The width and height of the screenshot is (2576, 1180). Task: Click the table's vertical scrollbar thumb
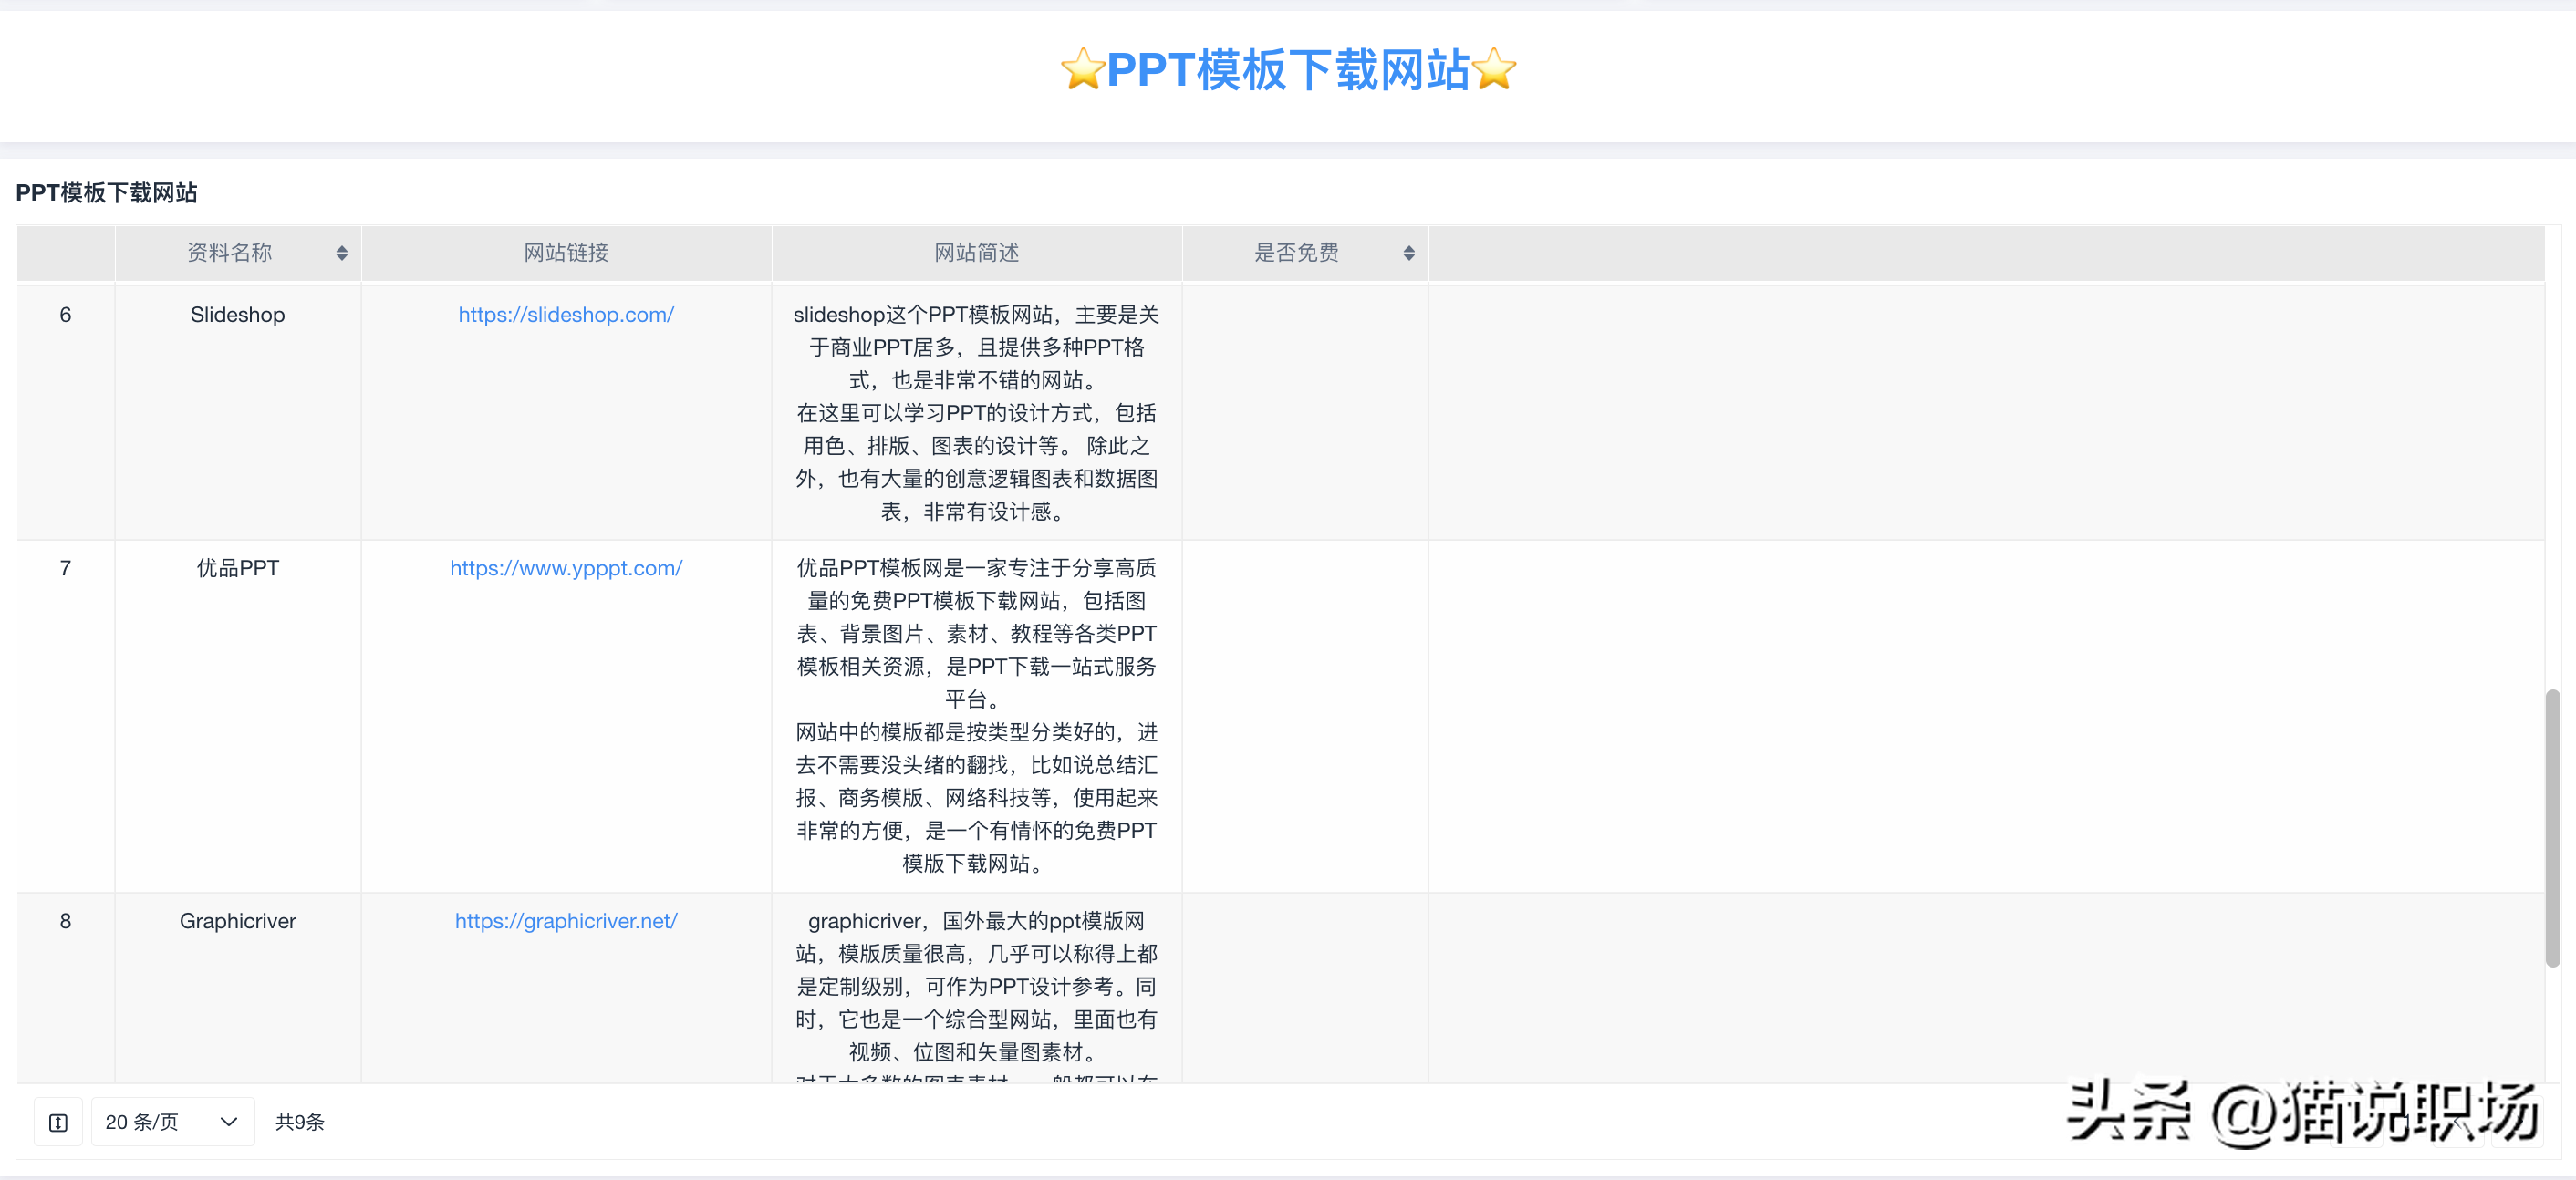[x=2553, y=828]
